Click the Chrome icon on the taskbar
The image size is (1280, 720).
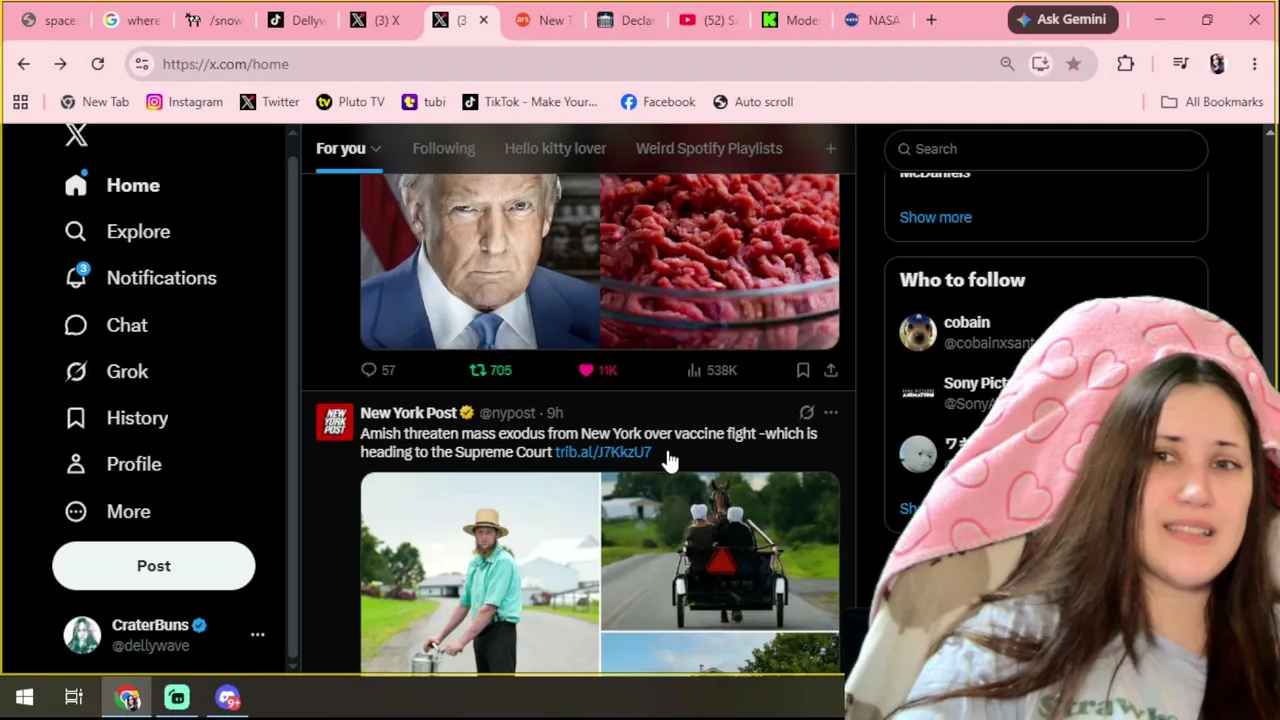pyautogui.click(x=127, y=697)
